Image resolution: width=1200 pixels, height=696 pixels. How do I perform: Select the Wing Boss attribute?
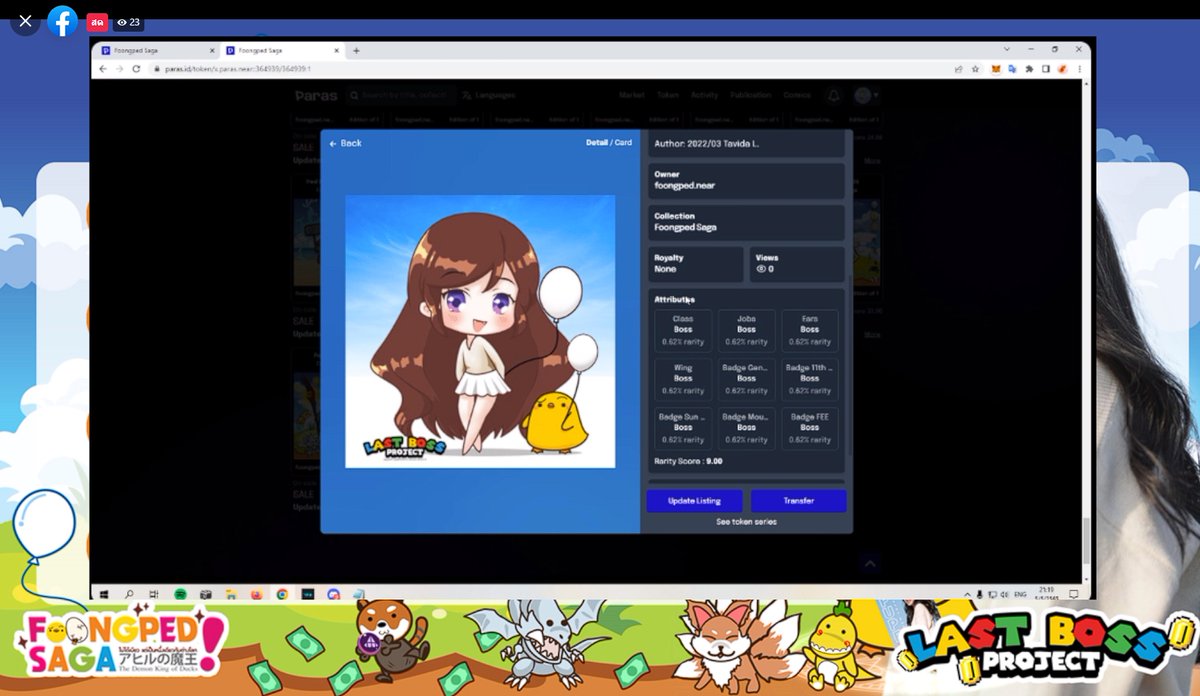[x=683, y=379]
